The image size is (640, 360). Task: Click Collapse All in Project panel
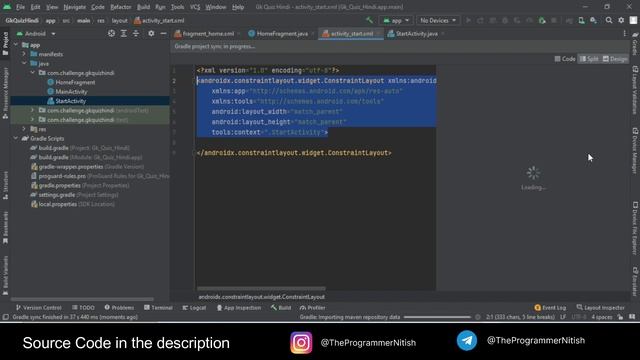click(136, 33)
